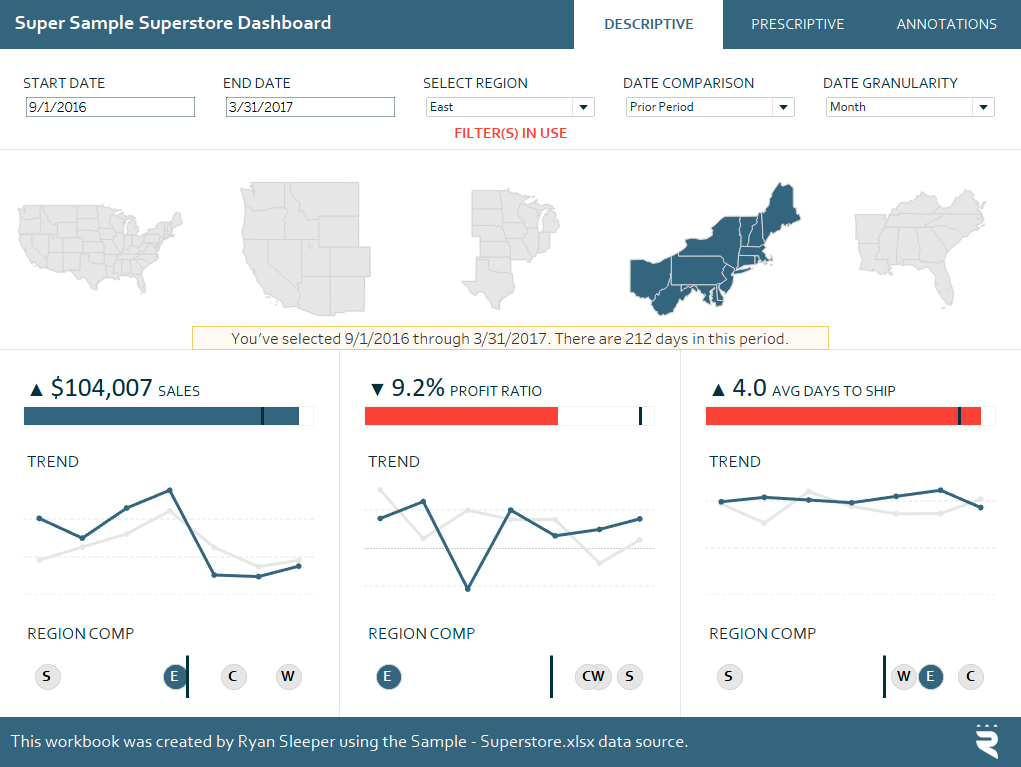
Task: Click the FILTER(S) IN USE alert
Action: (x=510, y=131)
